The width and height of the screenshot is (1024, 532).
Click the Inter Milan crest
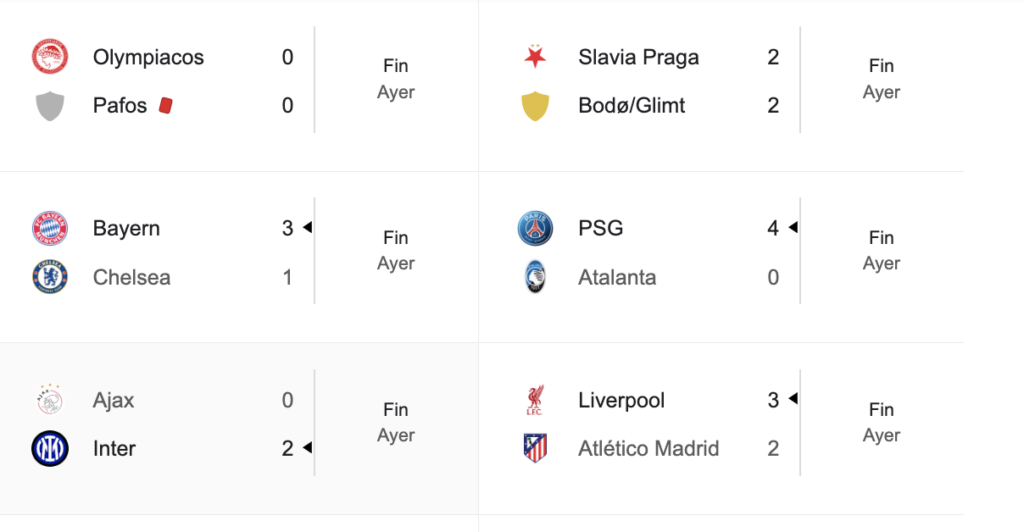[x=49, y=449]
